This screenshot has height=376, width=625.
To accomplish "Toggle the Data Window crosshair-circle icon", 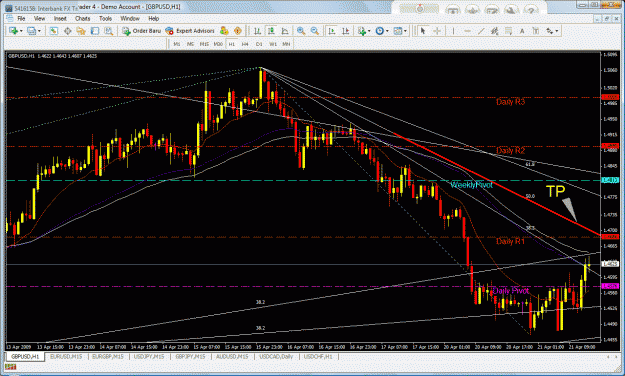I will (67, 31).
